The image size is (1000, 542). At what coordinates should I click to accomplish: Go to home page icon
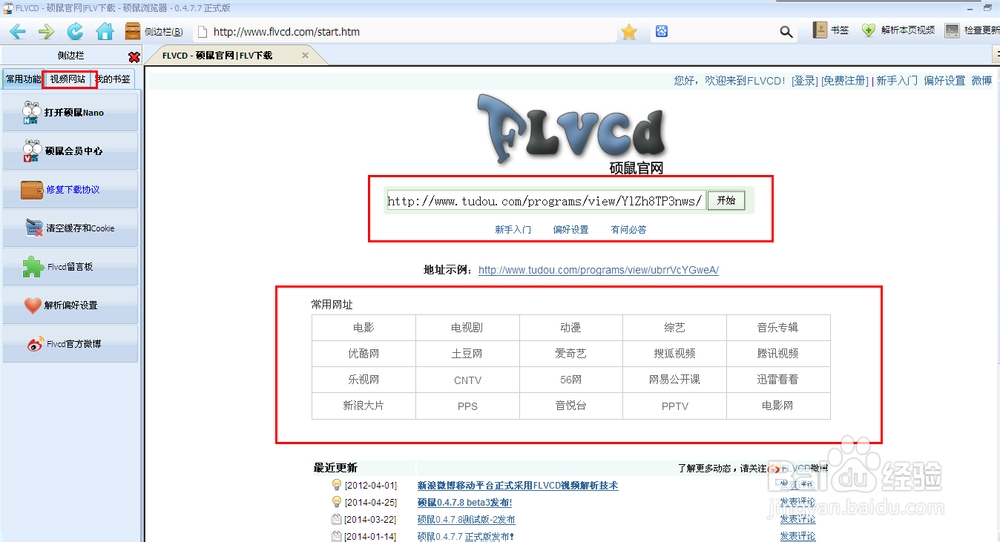tap(105, 31)
